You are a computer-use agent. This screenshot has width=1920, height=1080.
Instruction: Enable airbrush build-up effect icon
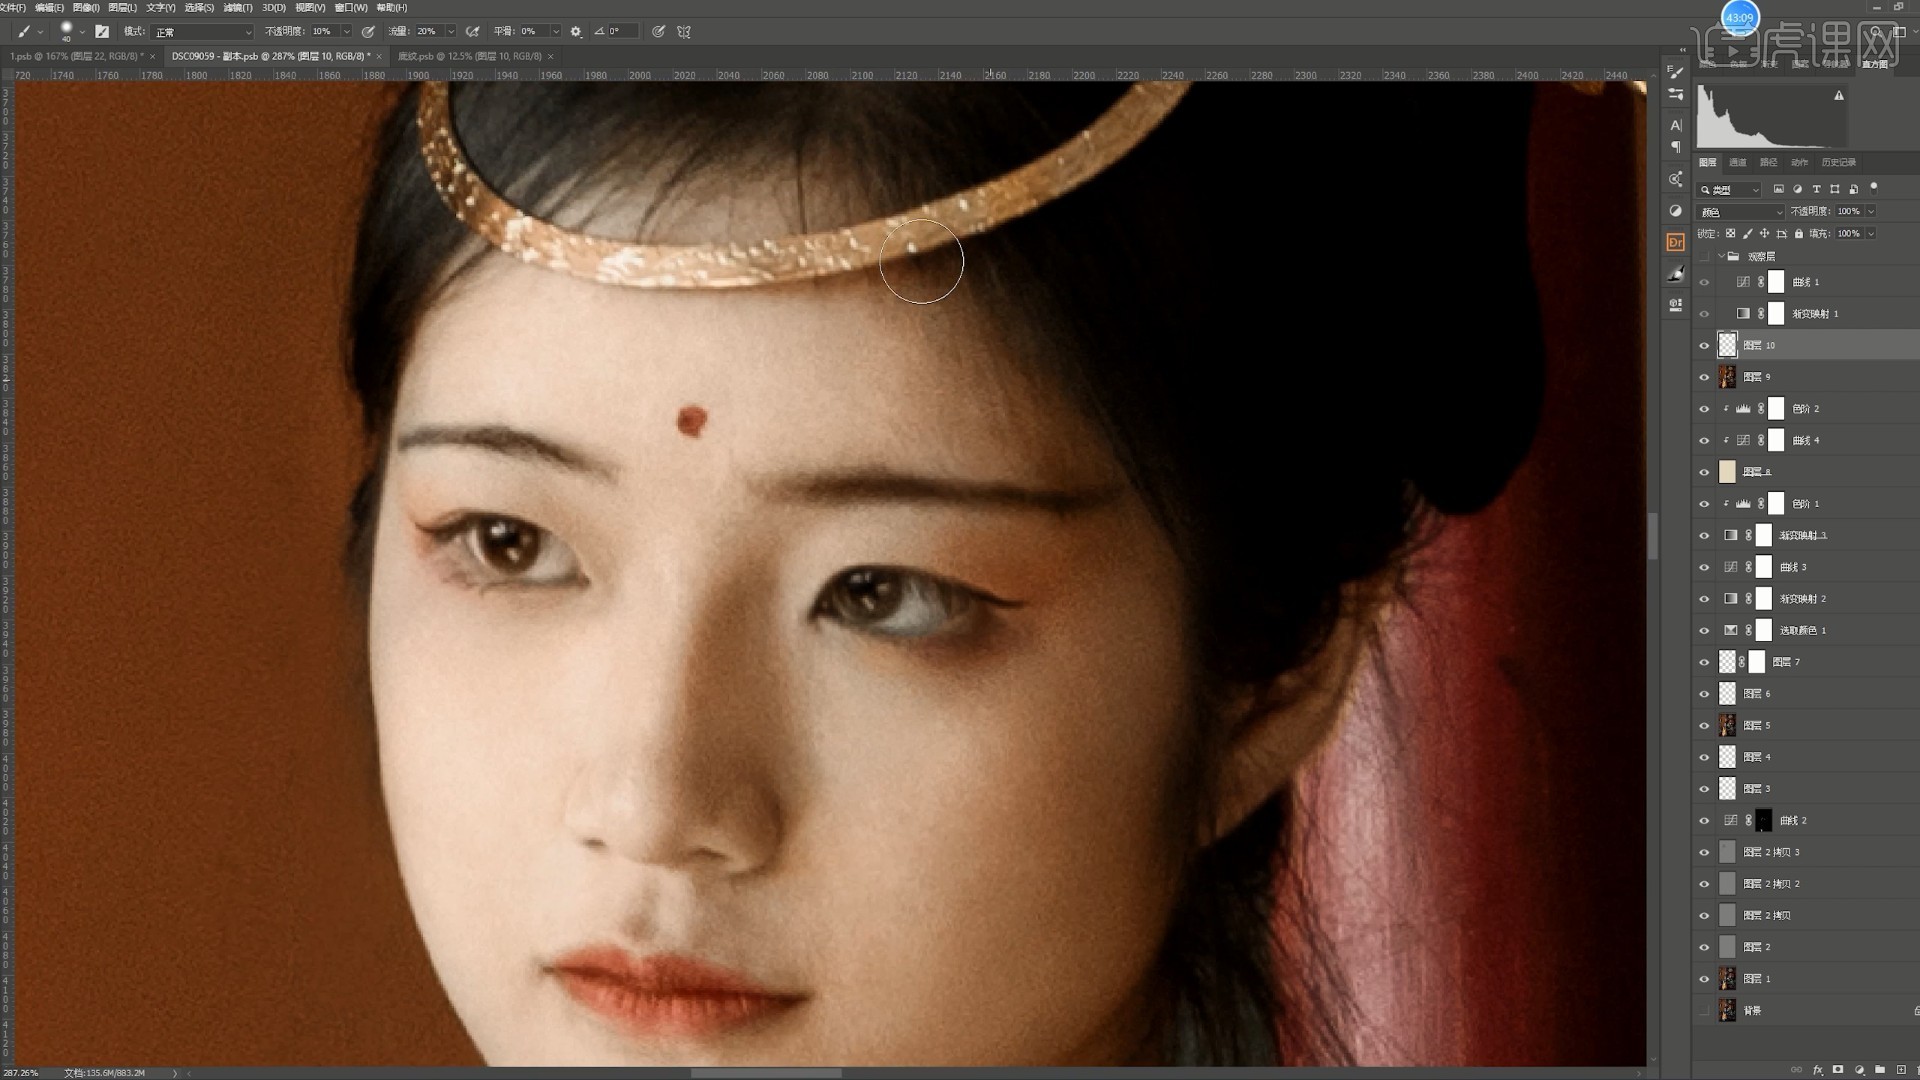click(472, 32)
